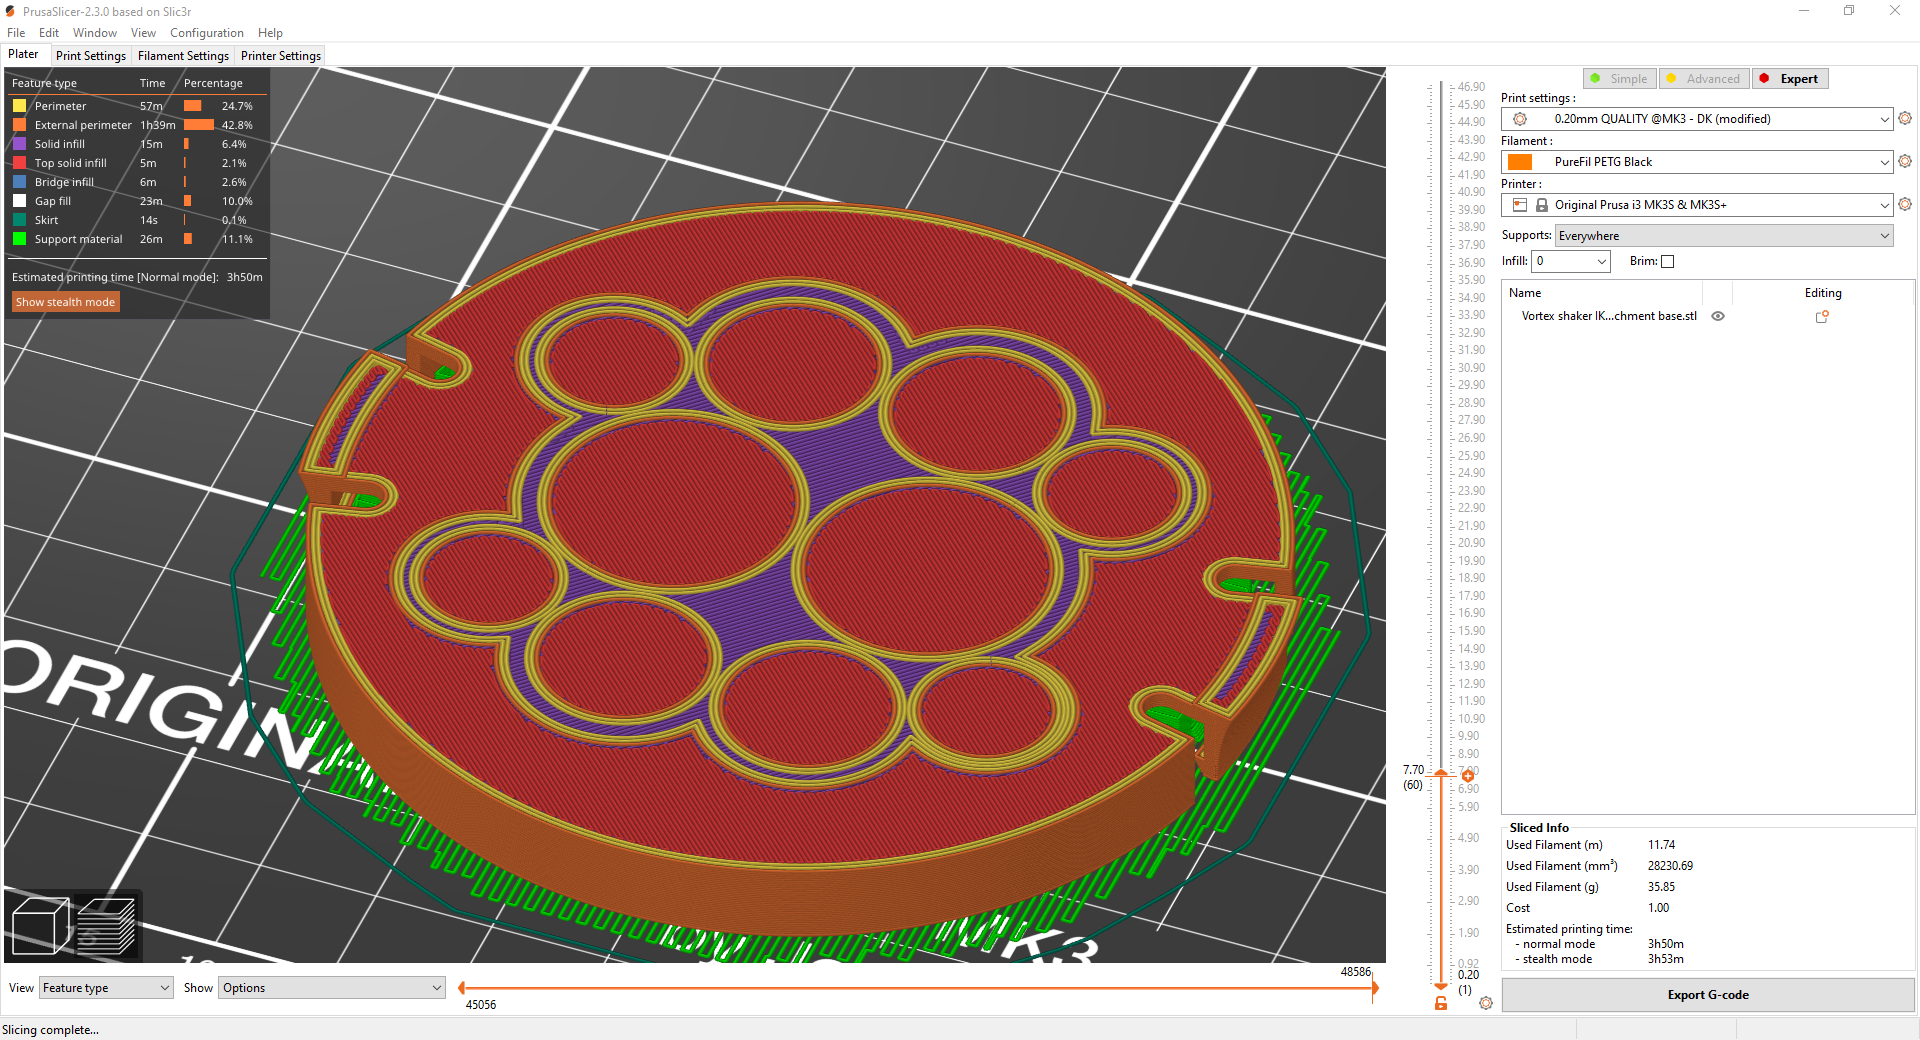Switch to Print Settings tab
Image resolution: width=1920 pixels, height=1040 pixels.
click(x=91, y=56)
